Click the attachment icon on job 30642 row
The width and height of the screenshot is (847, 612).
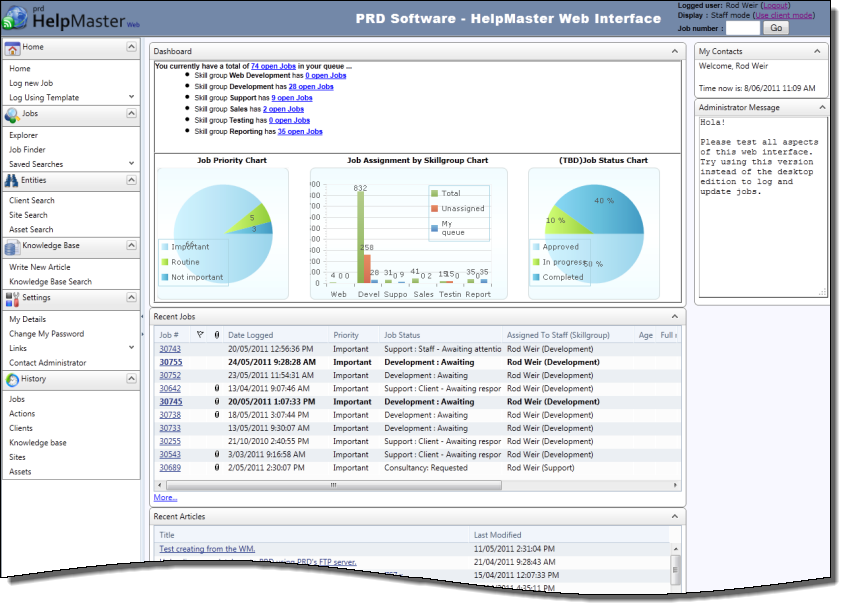pos(217,388)
